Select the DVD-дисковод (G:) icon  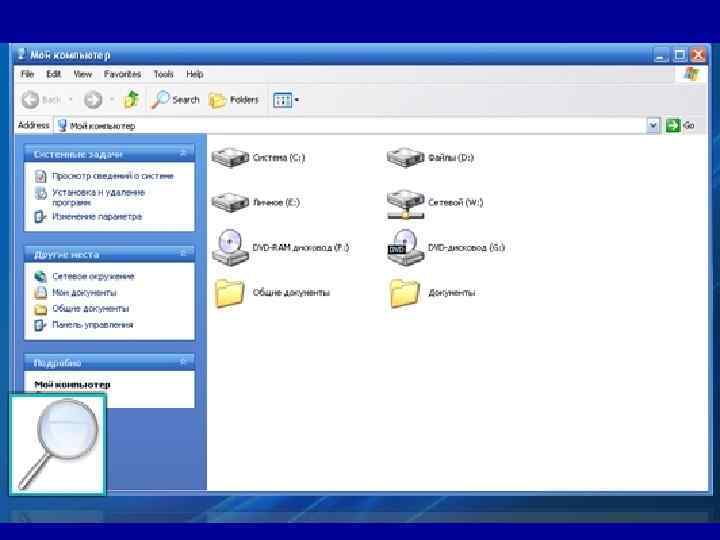pos(405,247)
